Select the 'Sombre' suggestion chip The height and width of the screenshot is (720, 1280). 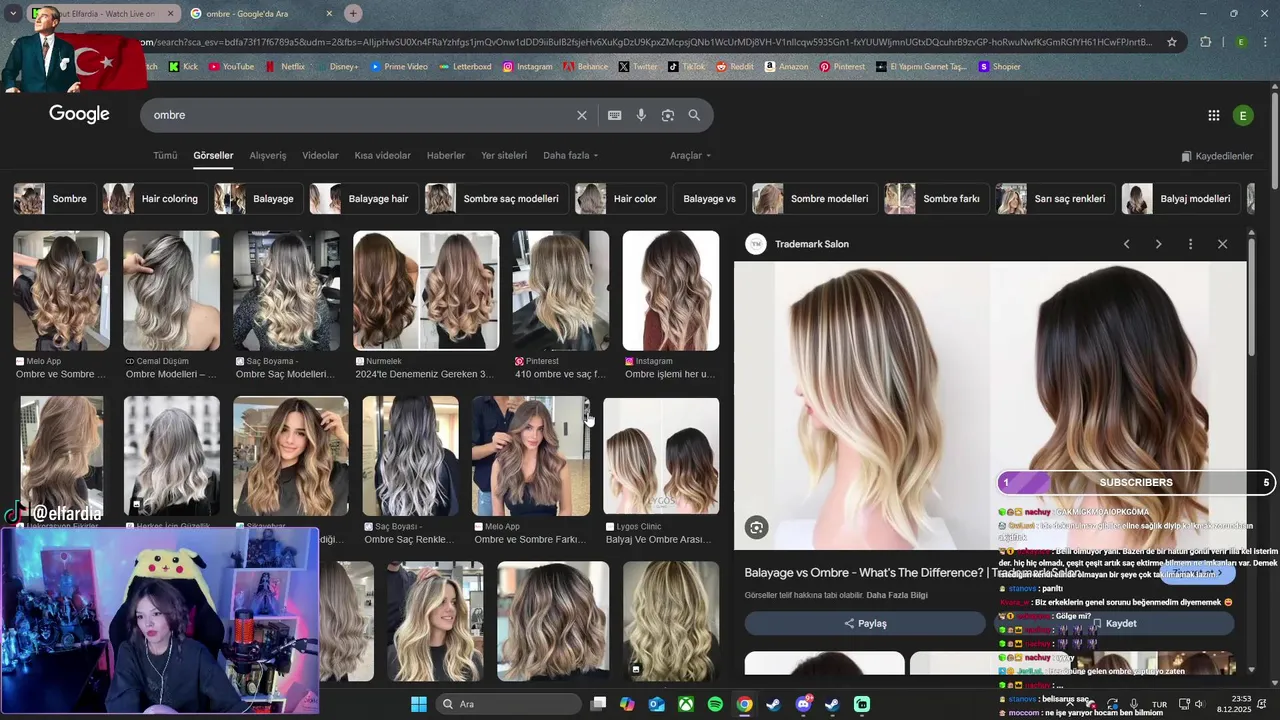[x=55, y=199]
